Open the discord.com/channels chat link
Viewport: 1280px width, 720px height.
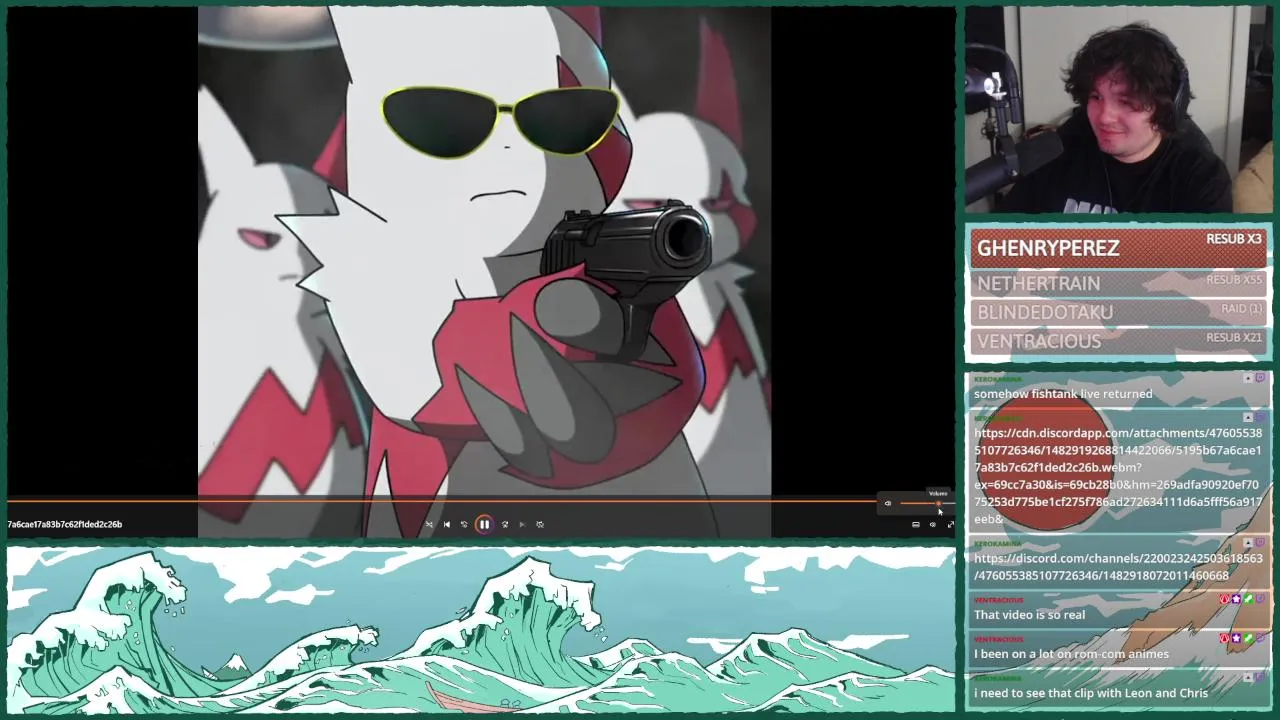tap(1118, 567)
